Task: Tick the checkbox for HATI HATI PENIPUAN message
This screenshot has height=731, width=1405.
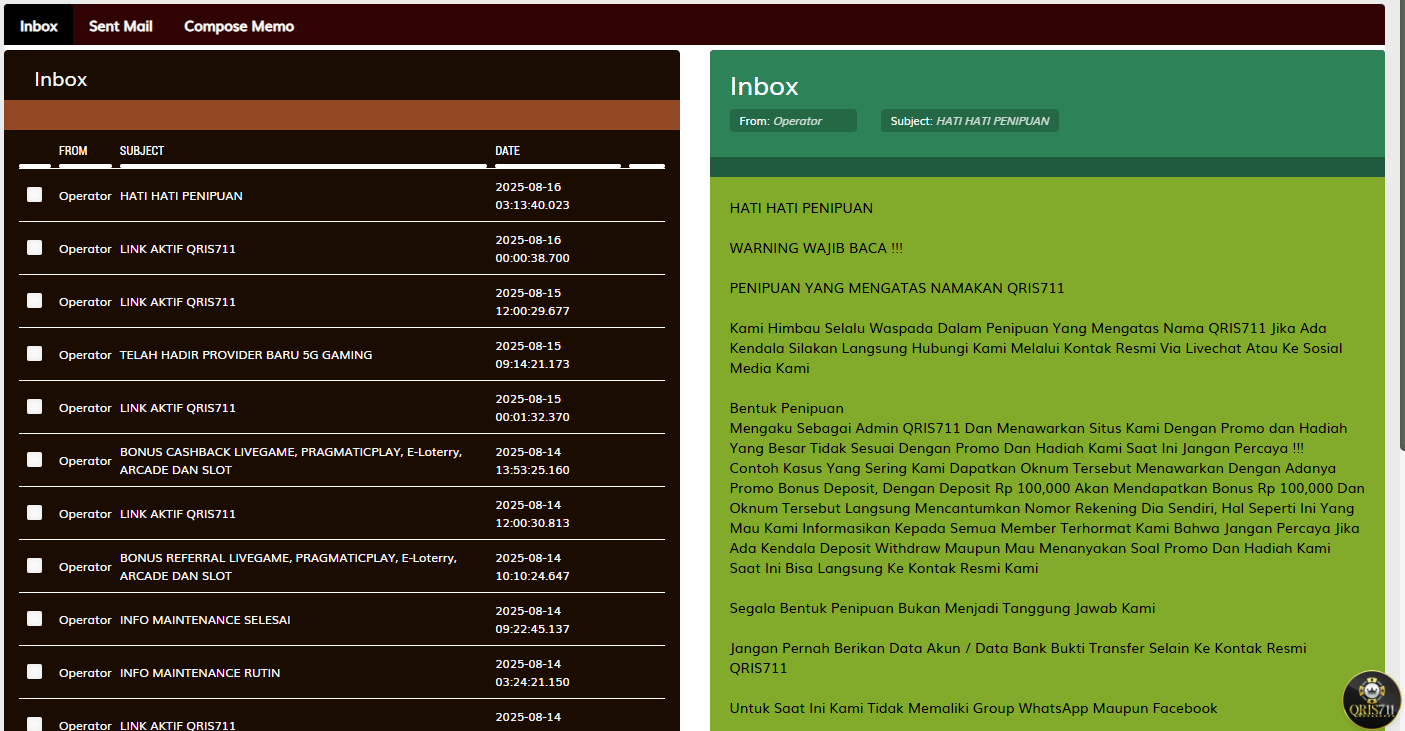Action: coord(35,195)
